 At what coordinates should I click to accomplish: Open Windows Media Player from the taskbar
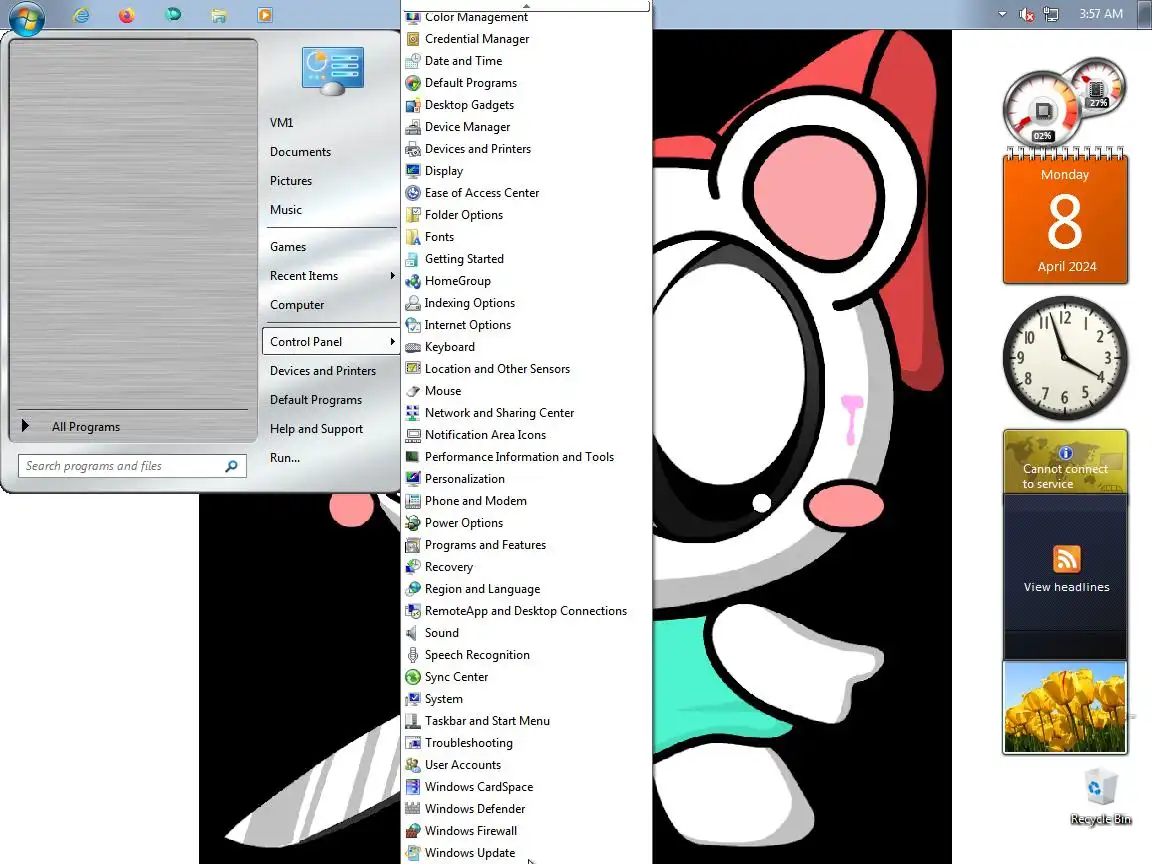(x=264, y=15)
